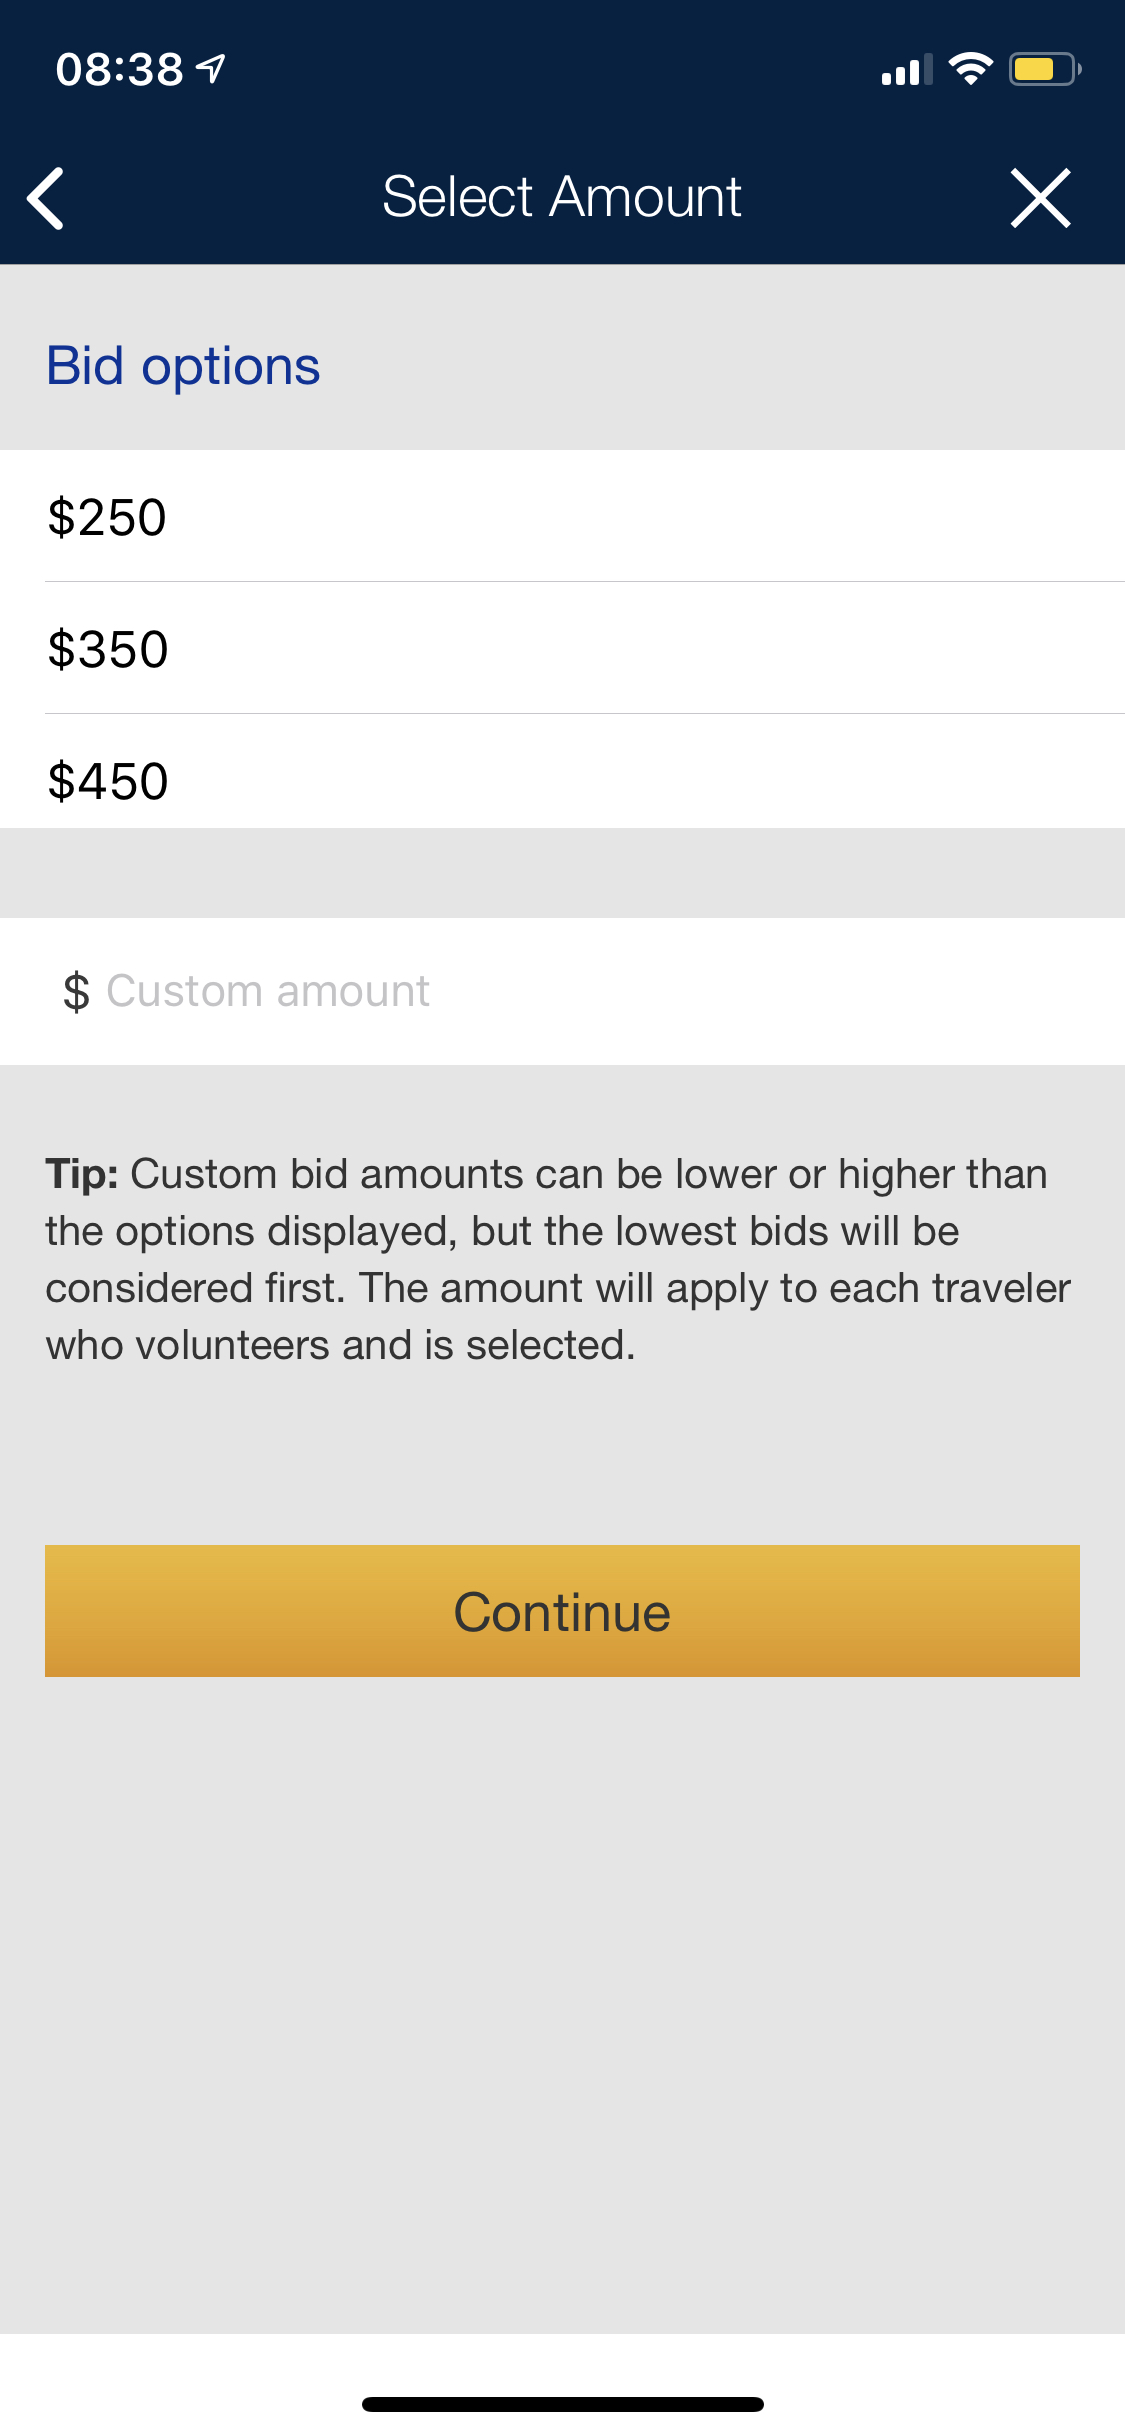This screenshot has width=1125, height=2436.
Task: Tap the Tip text about custom bids
Action: point(558,1259)
